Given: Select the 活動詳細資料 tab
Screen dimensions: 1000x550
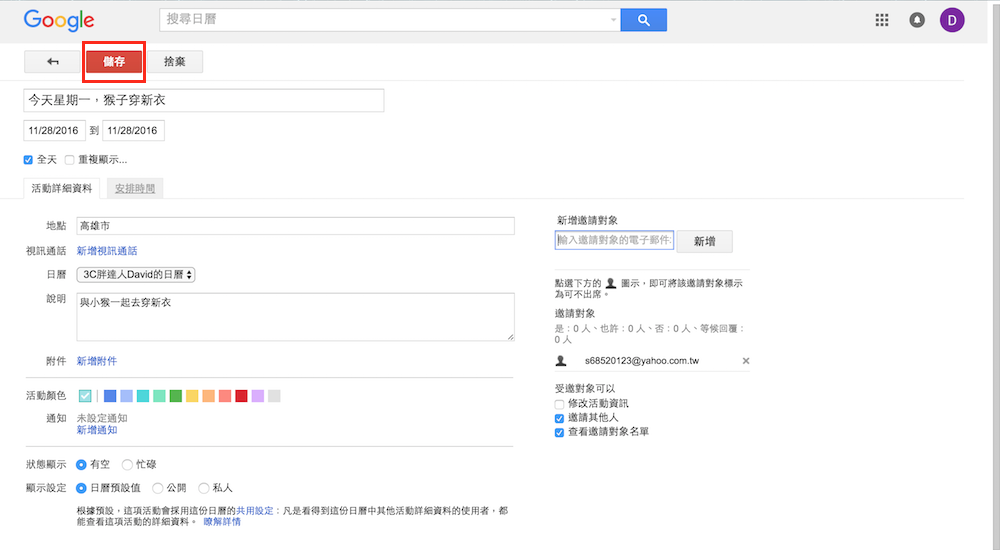Looking at the screenshot, I should [x=62, y=188].
